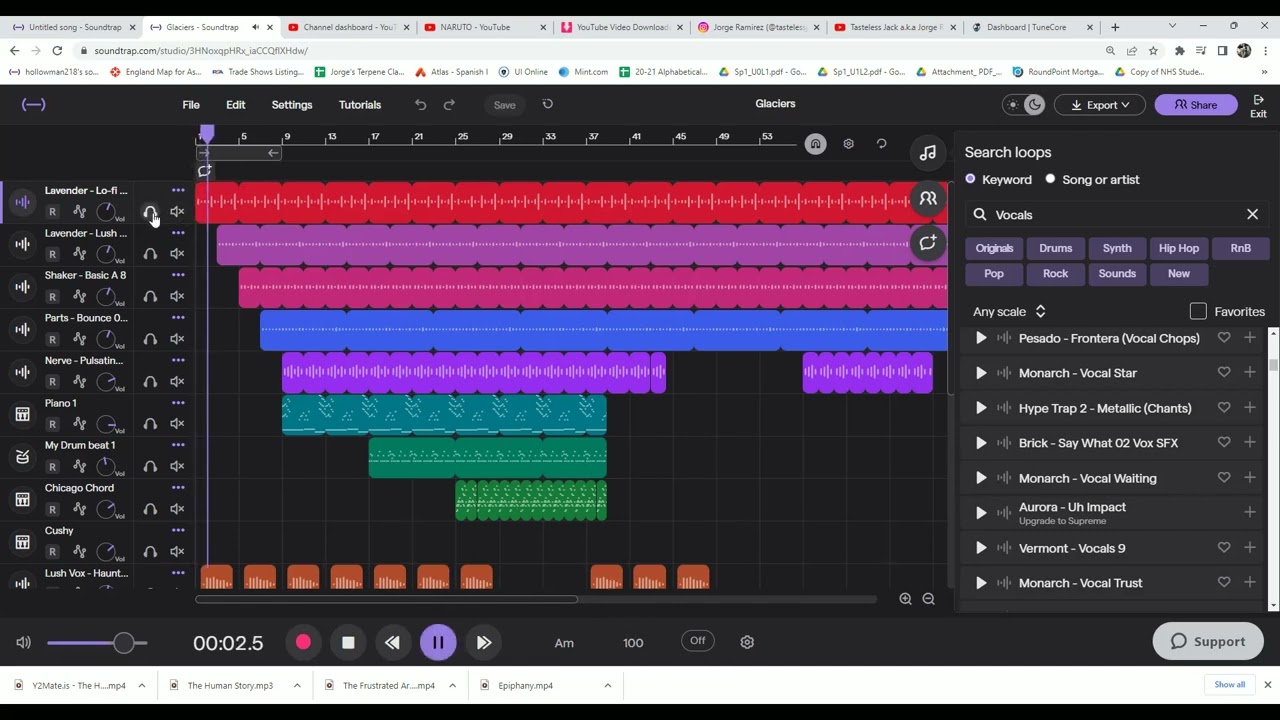
Task: Open the Edit menu
Action: pos(236,104)
